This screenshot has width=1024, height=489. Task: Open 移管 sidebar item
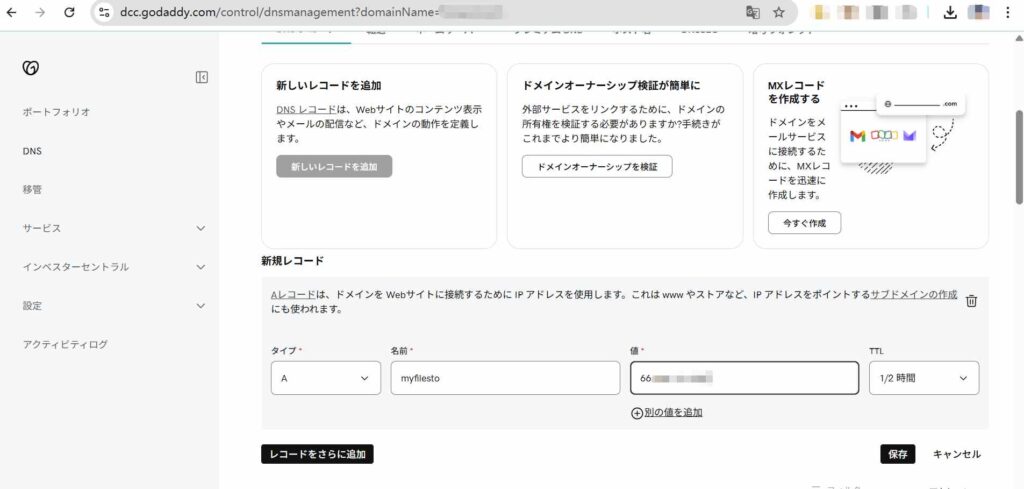[x=32, y=189]
